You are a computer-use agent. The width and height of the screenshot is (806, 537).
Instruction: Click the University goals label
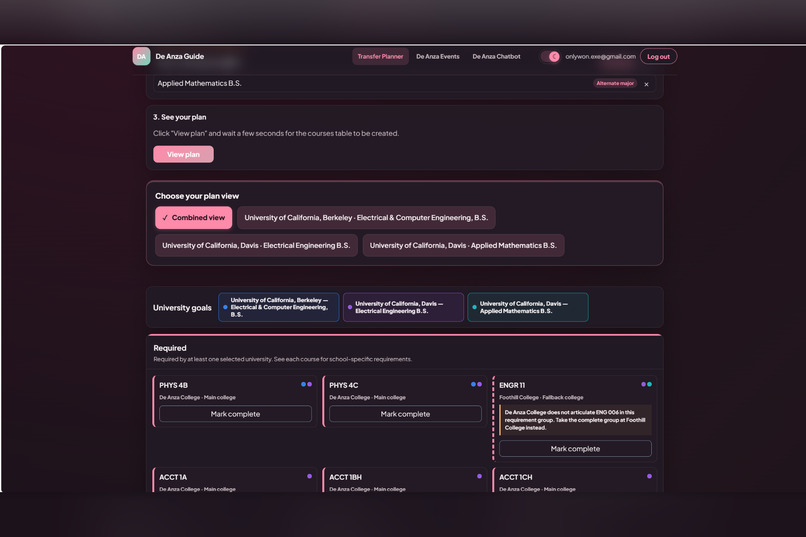click(182, 308)
